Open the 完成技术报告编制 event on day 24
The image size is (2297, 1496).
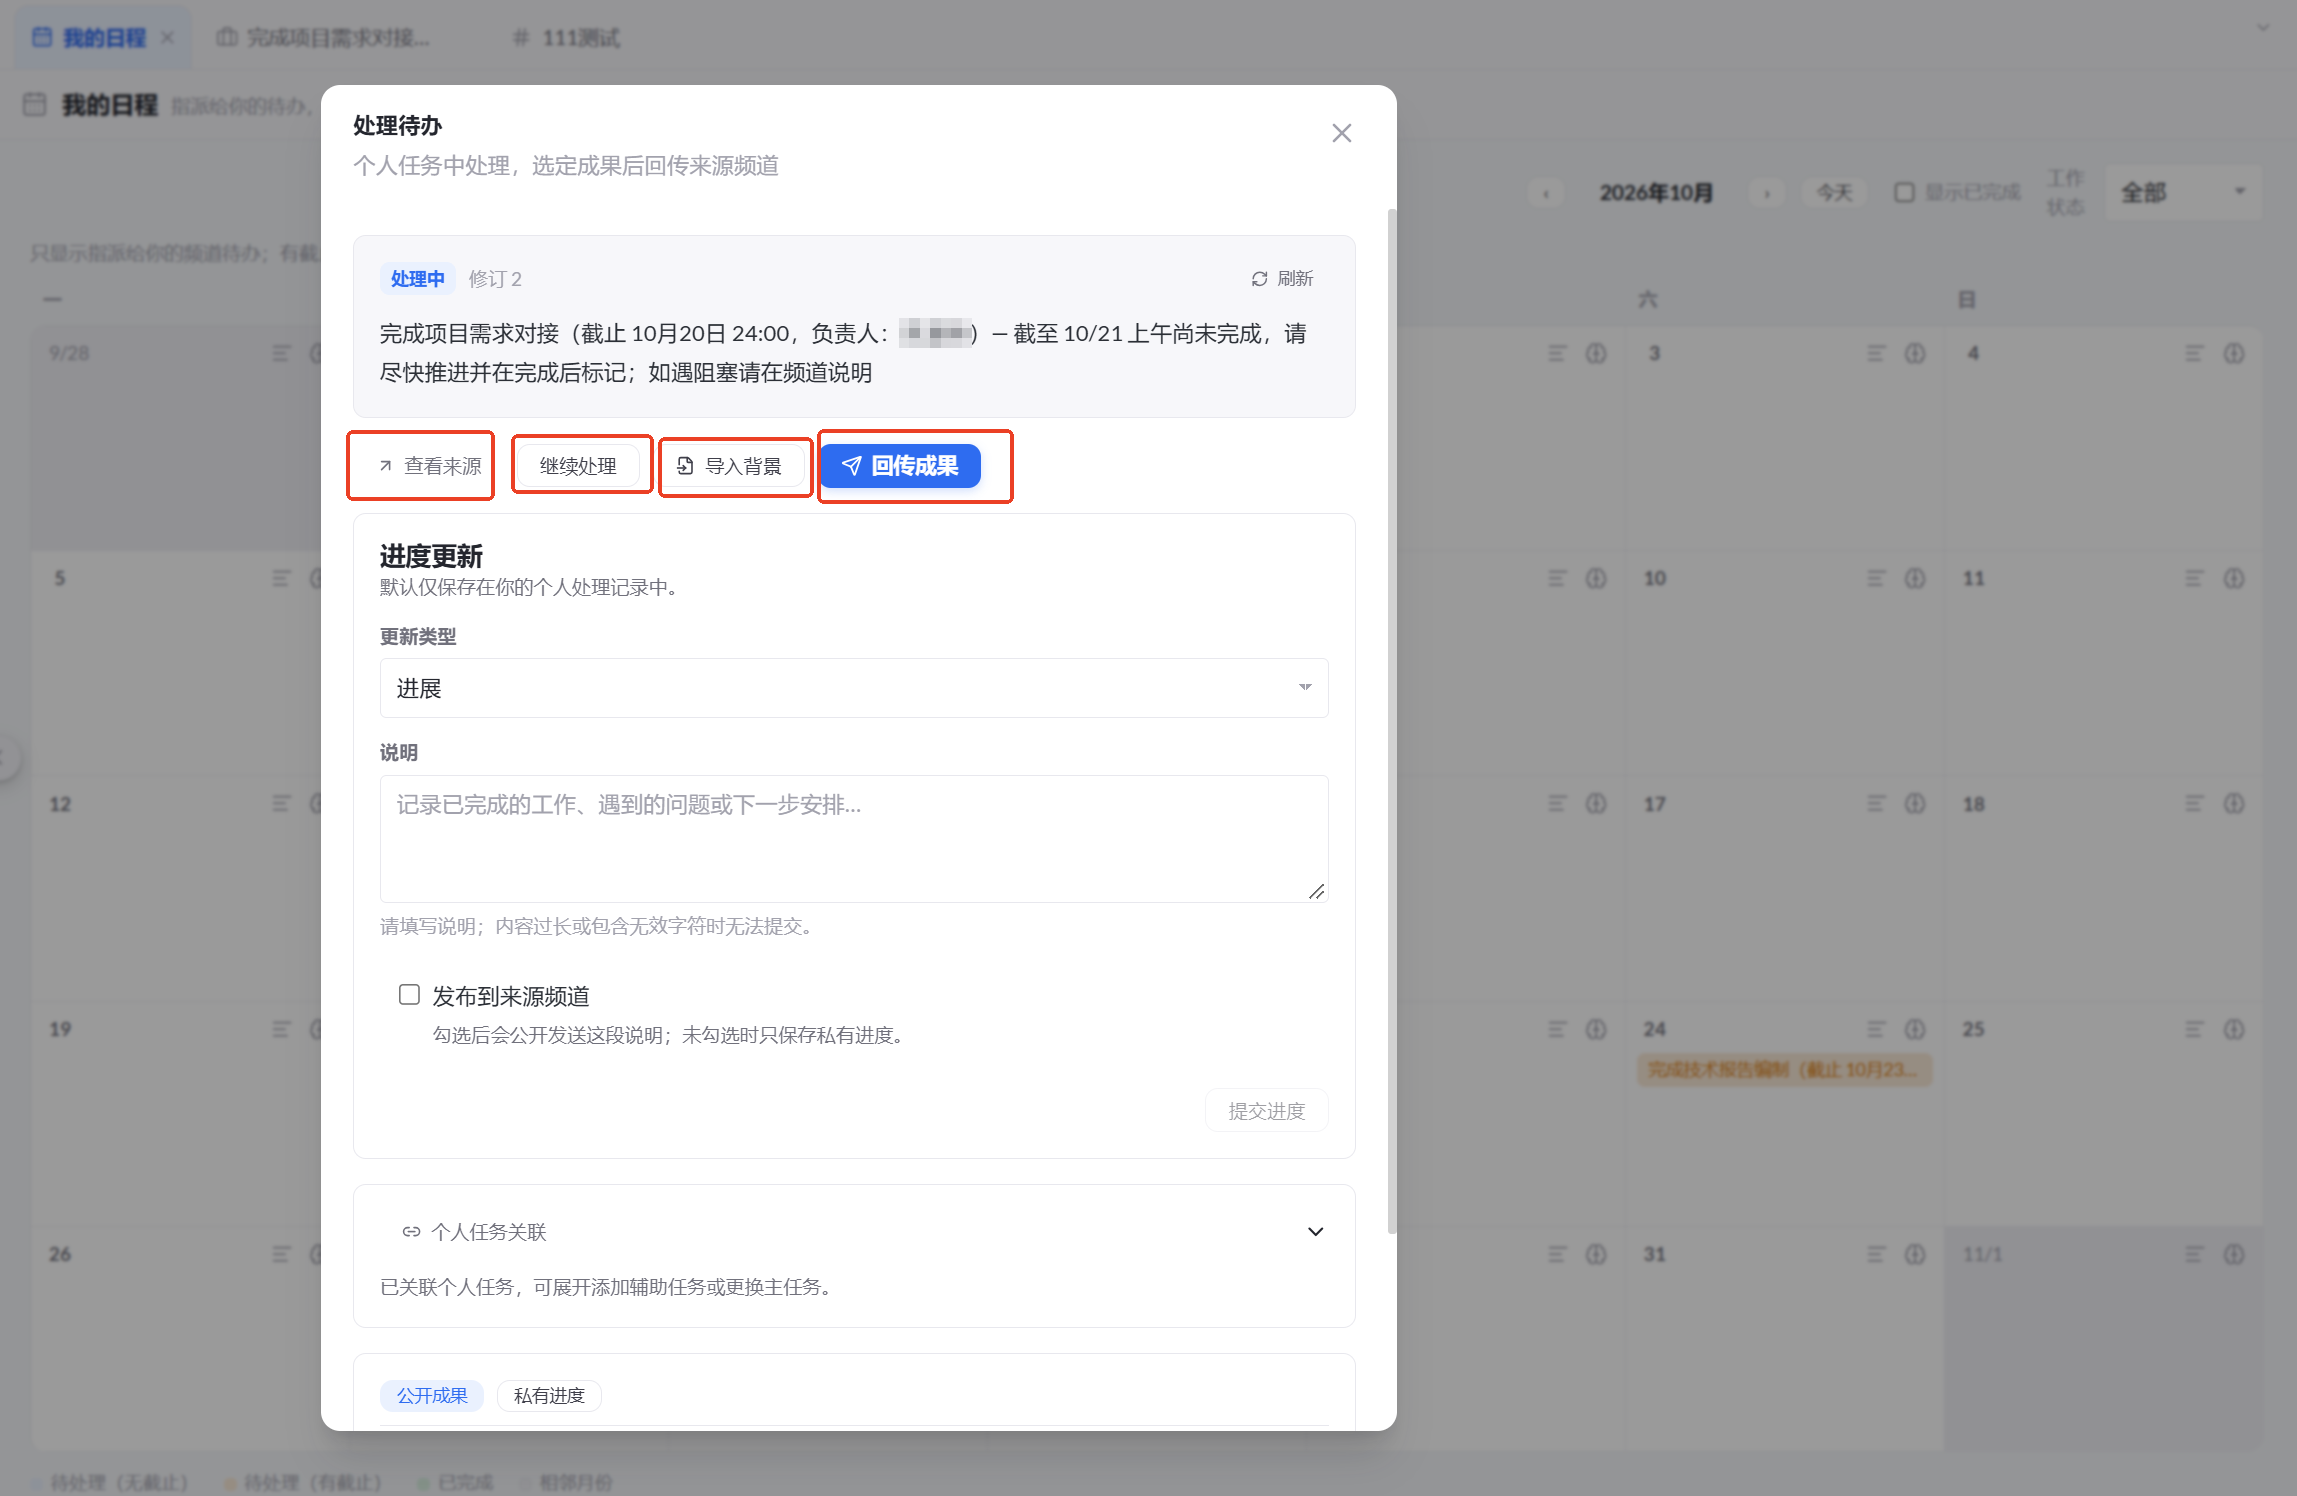point(1784,1070)
